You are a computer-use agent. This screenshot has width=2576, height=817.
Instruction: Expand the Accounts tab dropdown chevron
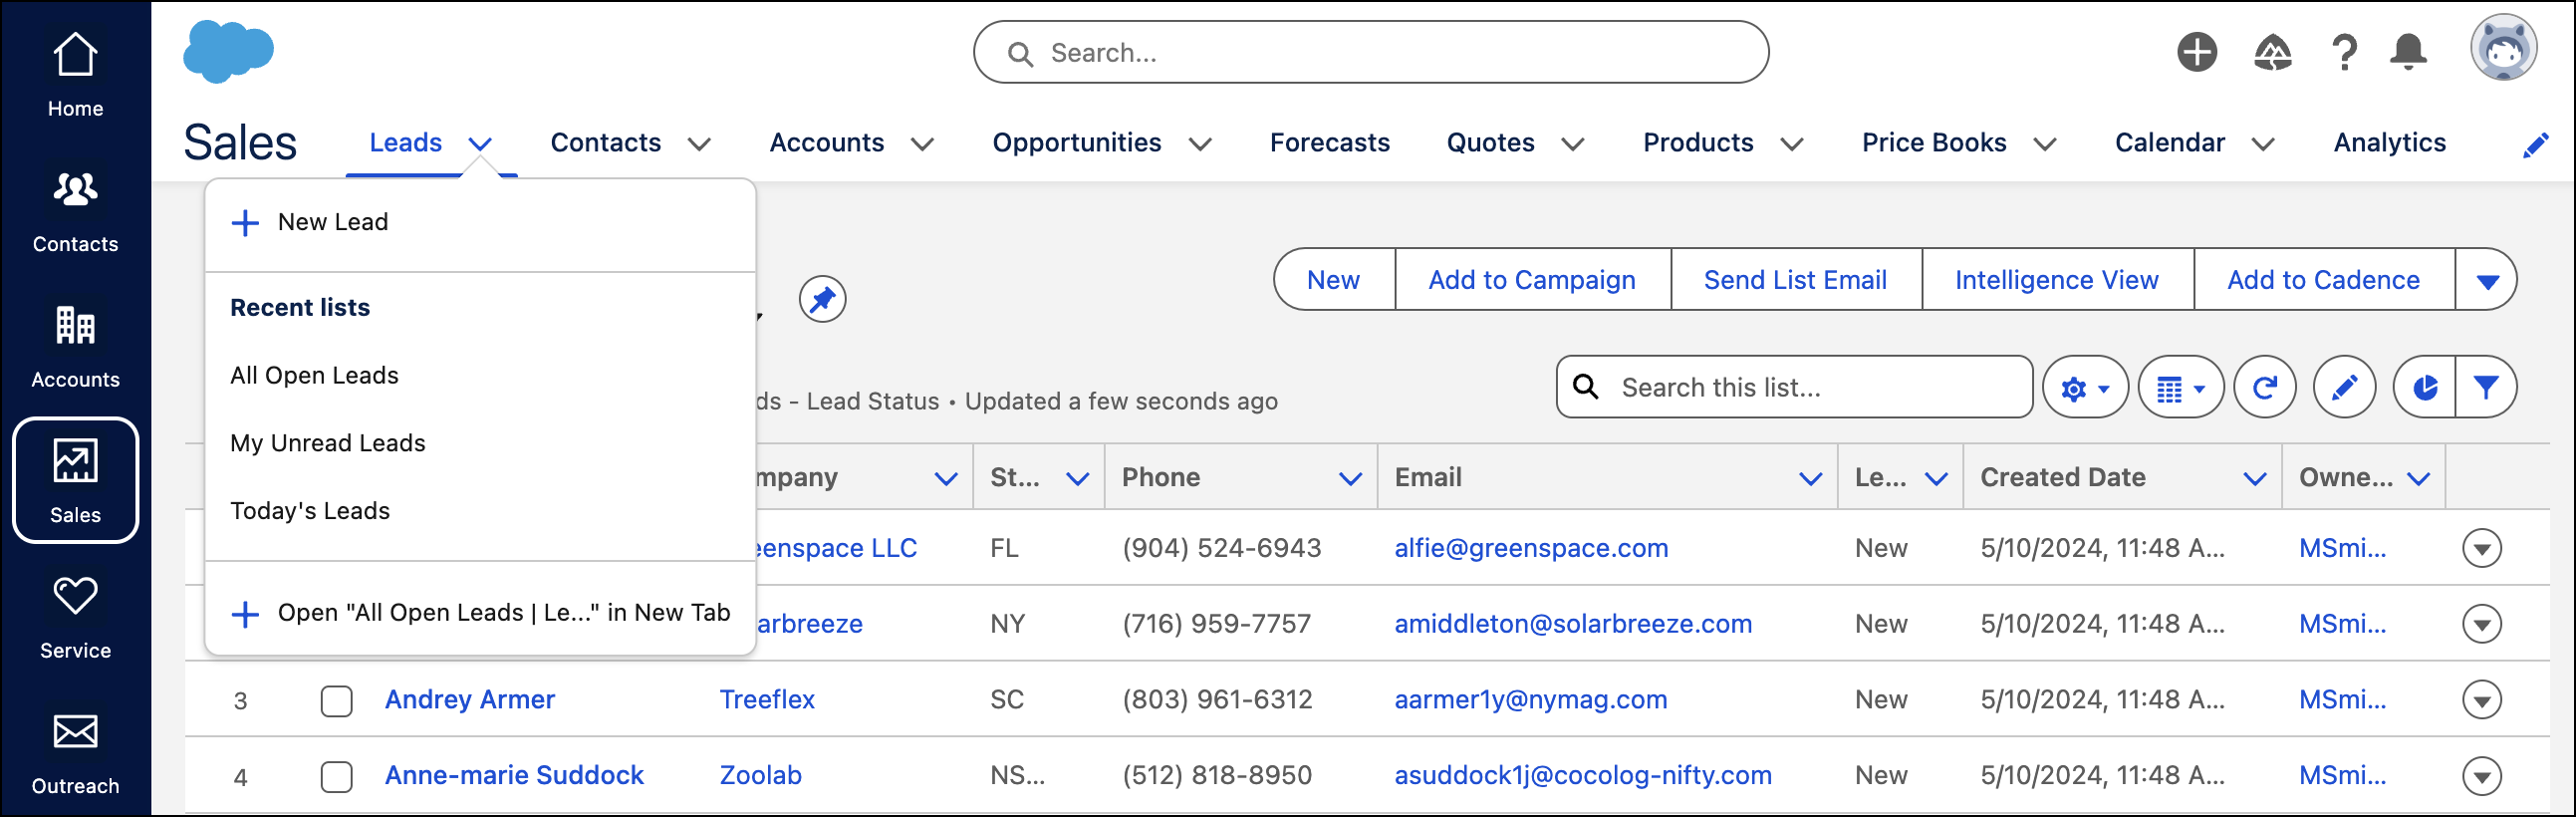(x=923, y=144)
